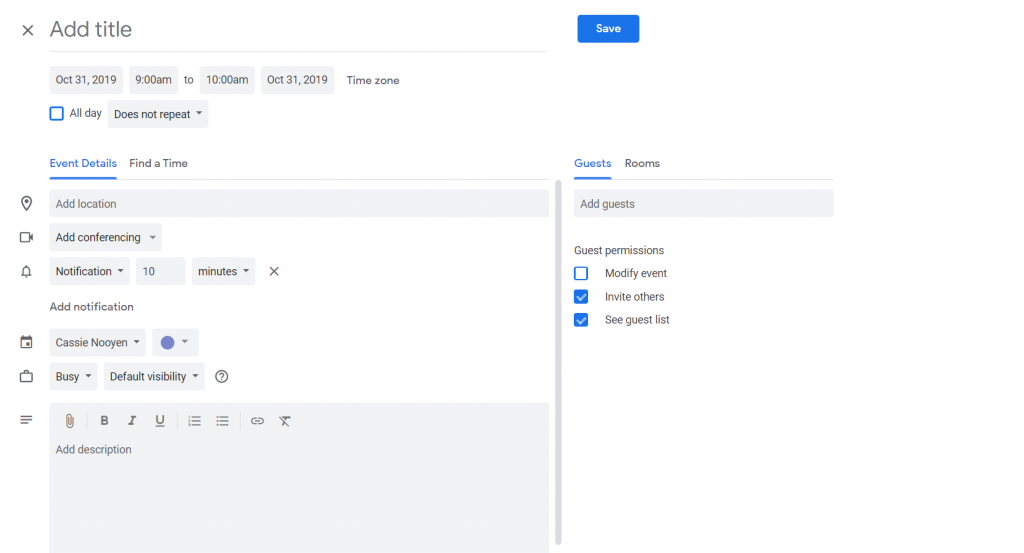This screenshot has width=1024, height=553.
Task: Open the Does not repeat dropdown
Action: tap(158, 114)
